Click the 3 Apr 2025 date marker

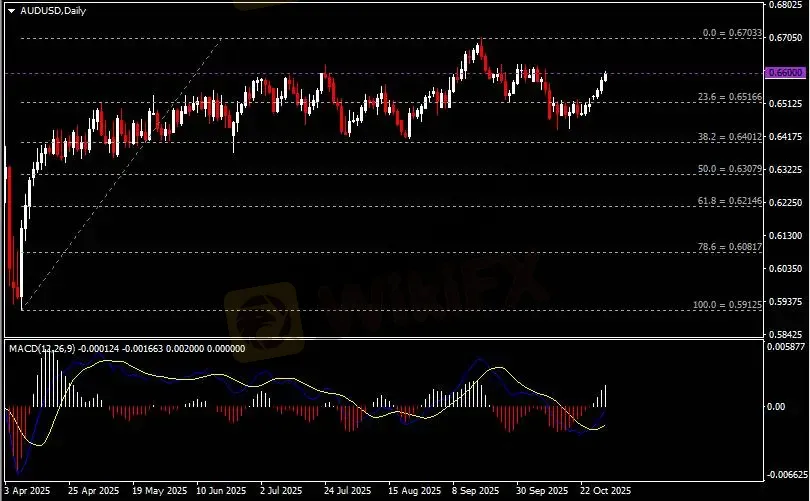click(25, 491)
